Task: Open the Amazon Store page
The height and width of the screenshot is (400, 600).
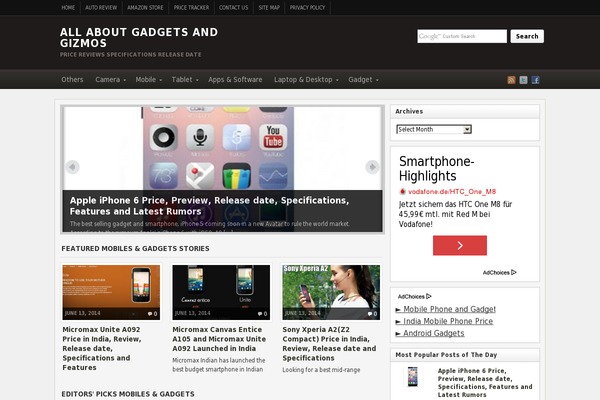Action: (x=145, y=7)
